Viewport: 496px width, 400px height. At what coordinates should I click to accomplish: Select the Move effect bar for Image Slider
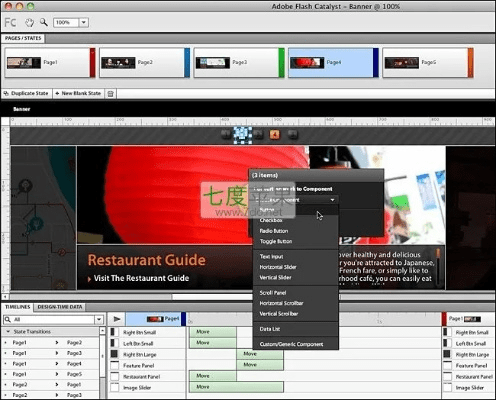[236, 387]
